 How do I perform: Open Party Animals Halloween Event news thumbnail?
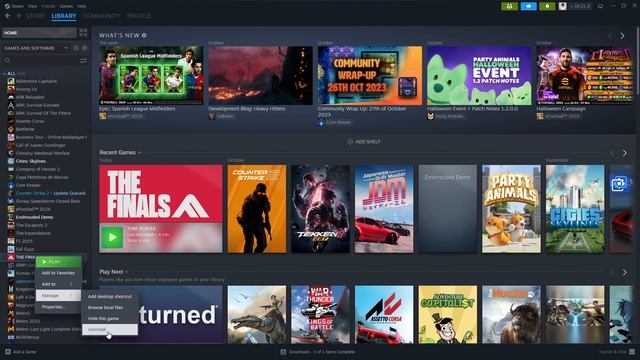tap(479, 75)
